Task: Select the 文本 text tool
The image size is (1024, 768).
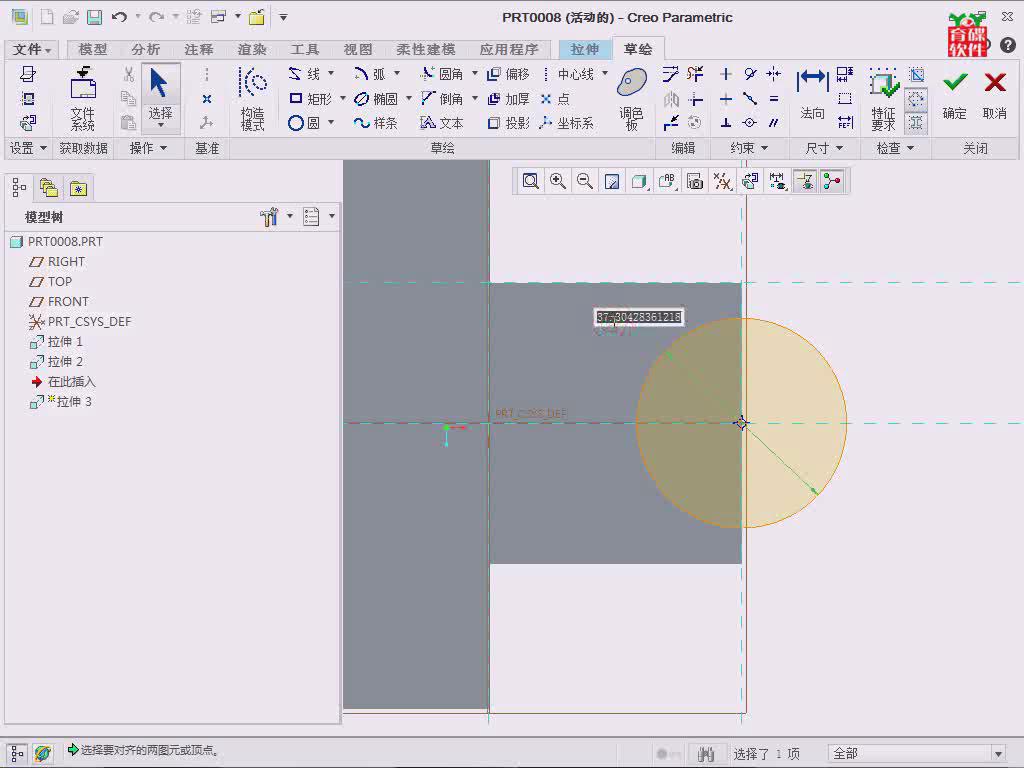Action: pyautogui.click(x=441, y=123)
